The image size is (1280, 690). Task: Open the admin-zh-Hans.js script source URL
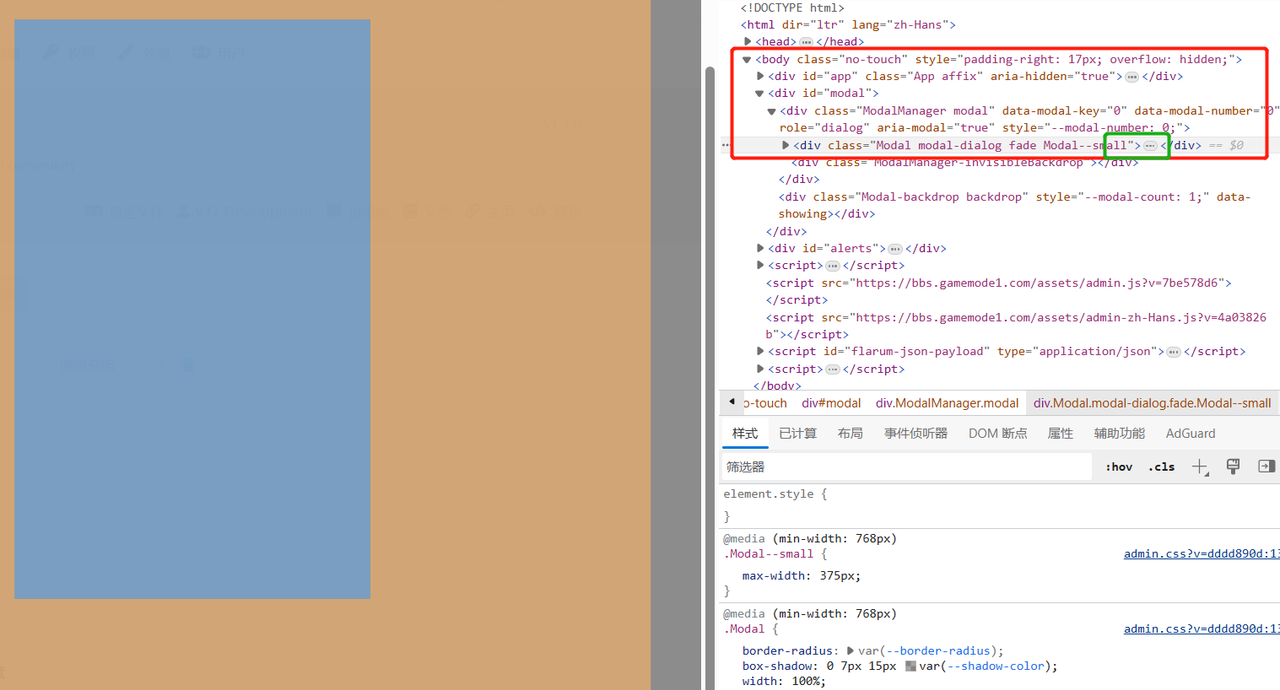point(1016,326)
